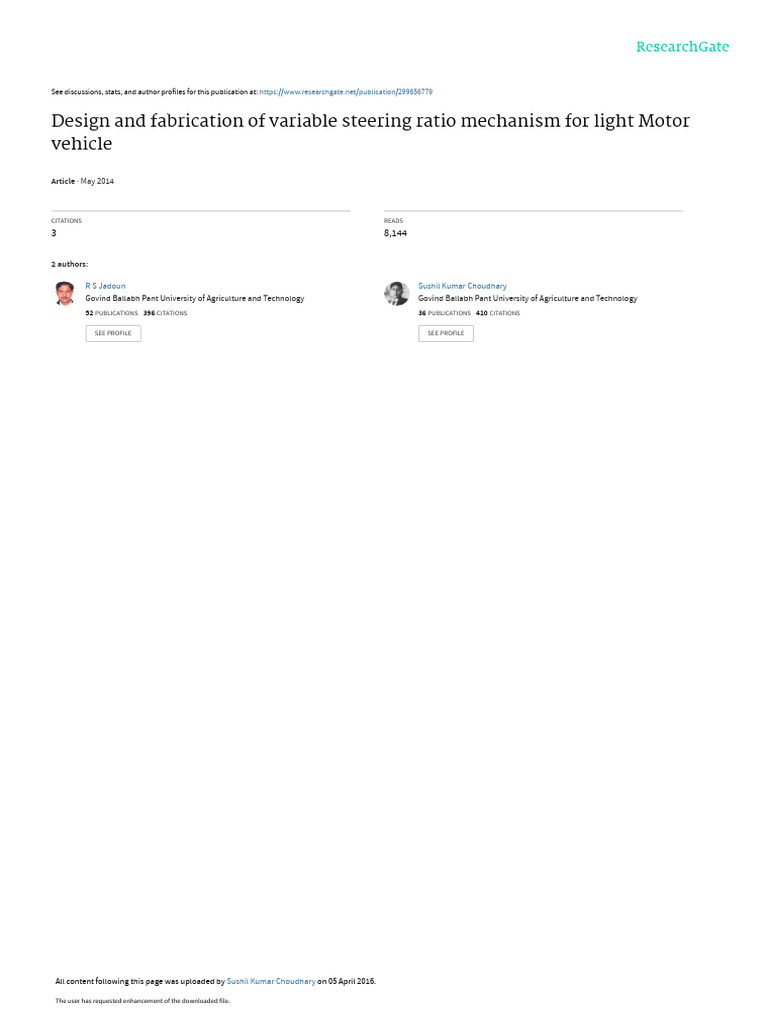Click Sushil Kumar Choudhary's university affiliation text
The width and height of the screenshot is (768, 1024).
[528, 298]
